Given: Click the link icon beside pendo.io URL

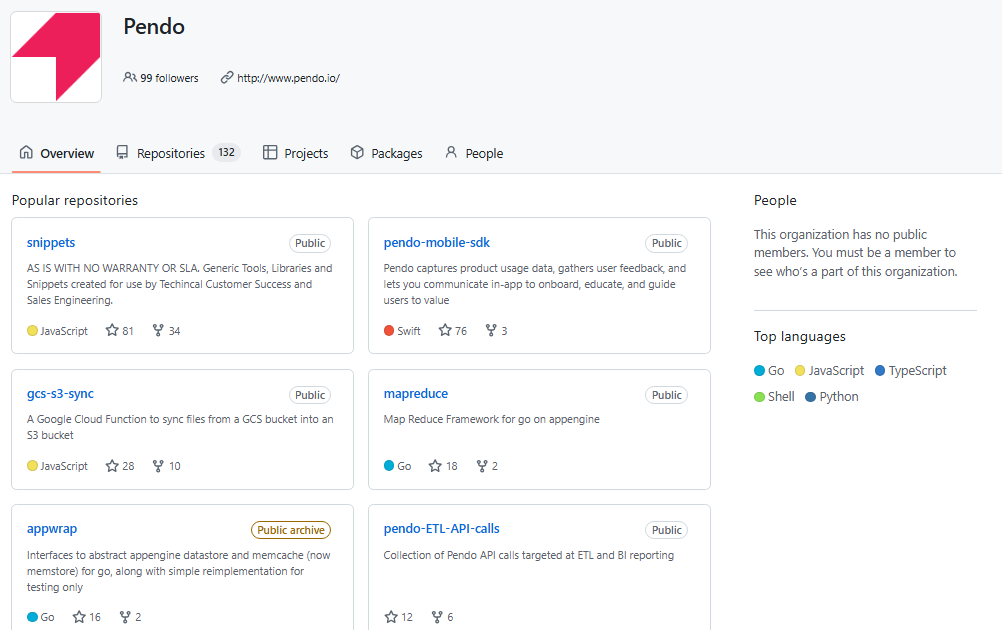Looking at the screenshot, I should [x=227, y=78].
